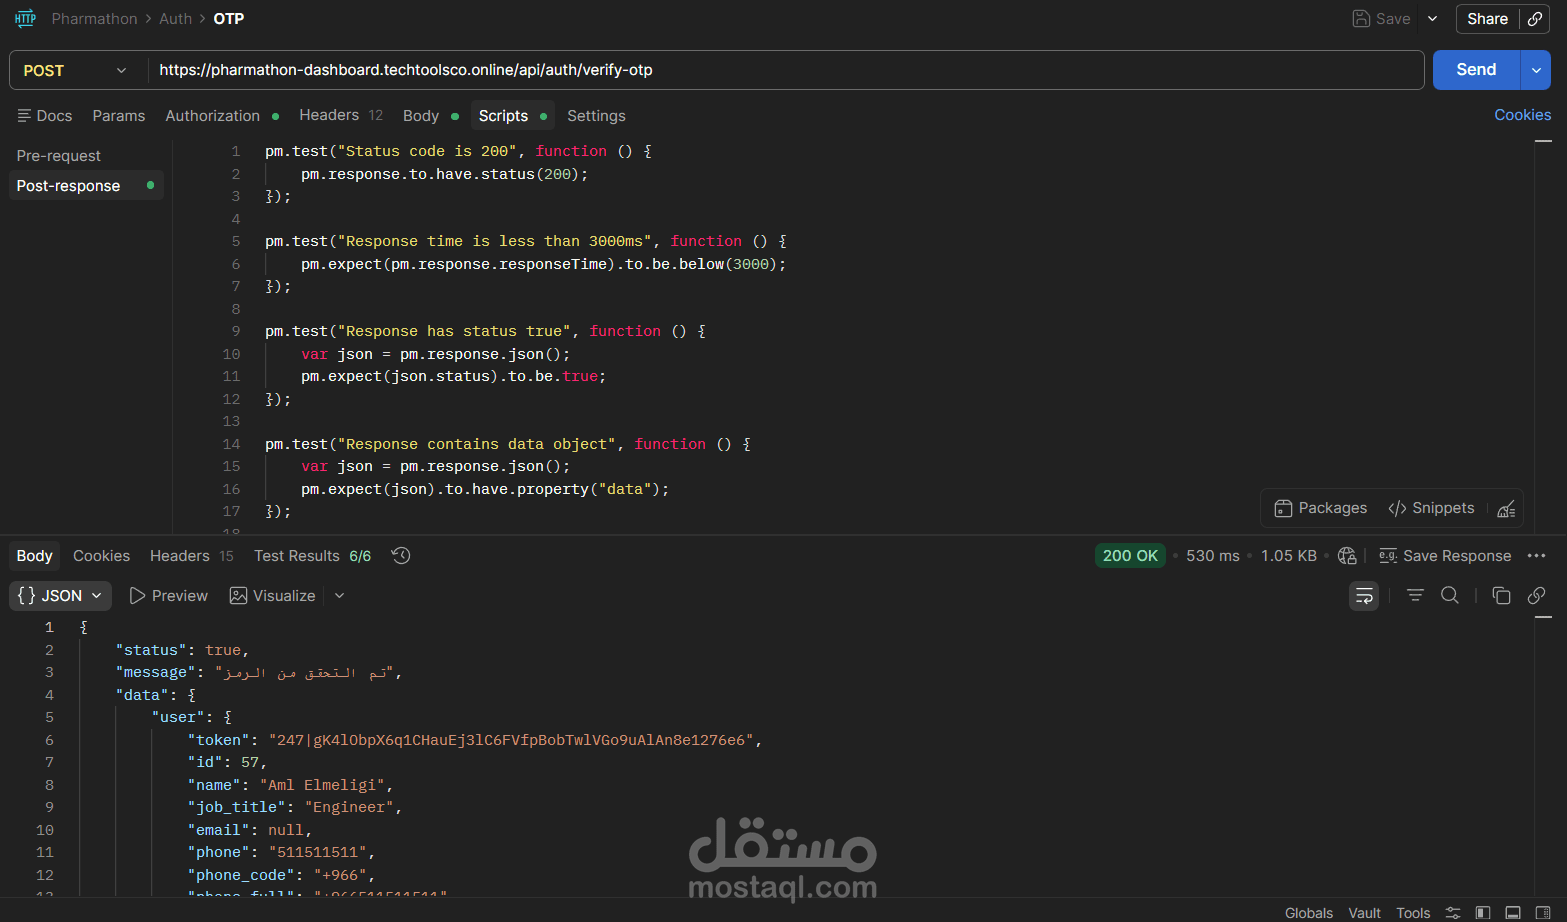Viewport: 1567px width, 922px height.
Task: Click the link icon in response toolbar
Action: coord(1537,596)
